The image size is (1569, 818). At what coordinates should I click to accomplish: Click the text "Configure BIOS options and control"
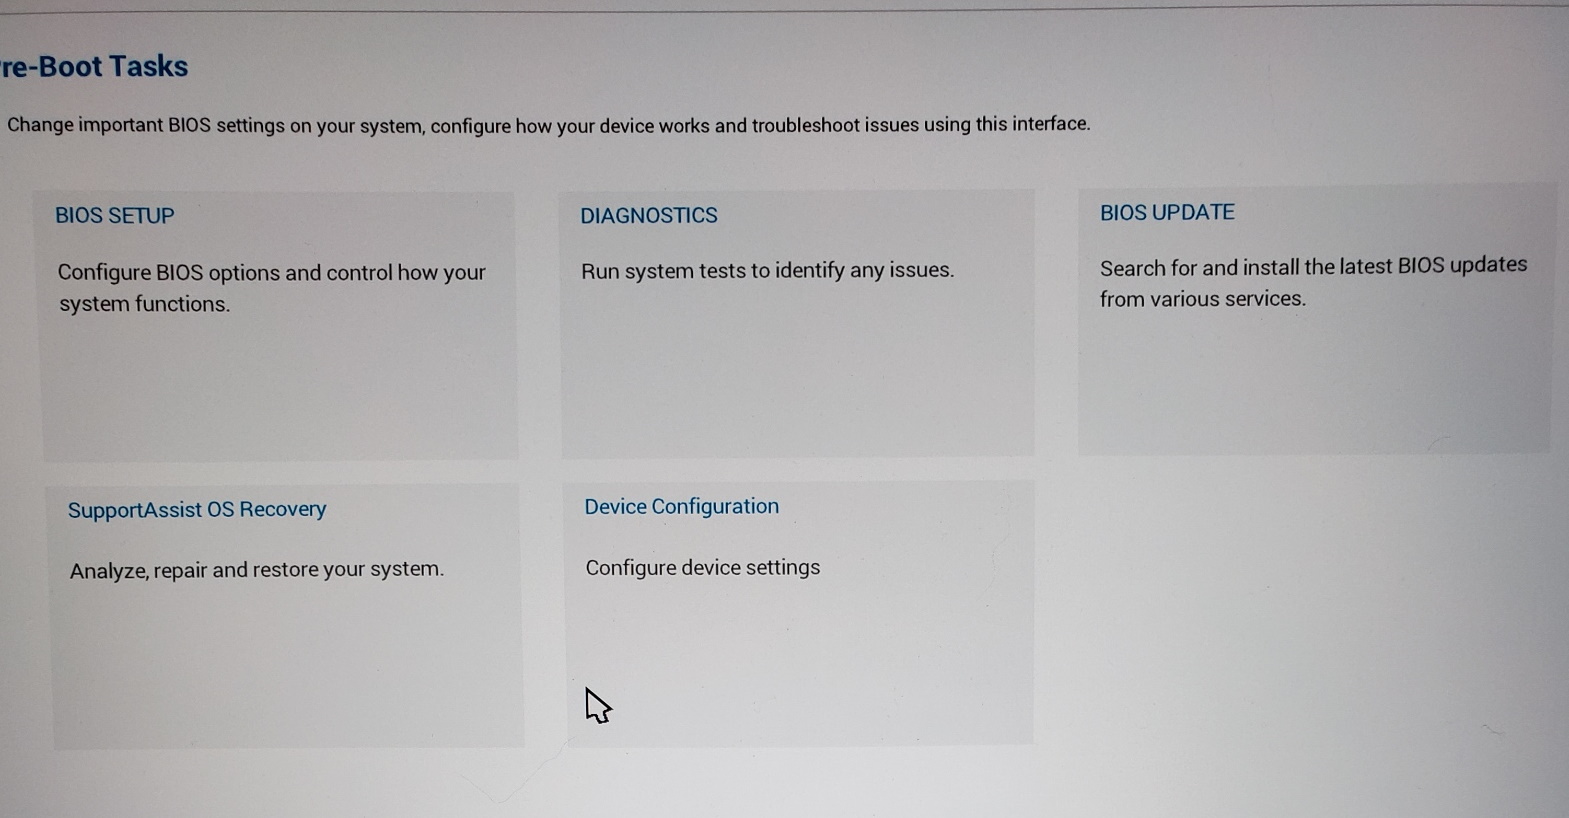pos(224,273)
